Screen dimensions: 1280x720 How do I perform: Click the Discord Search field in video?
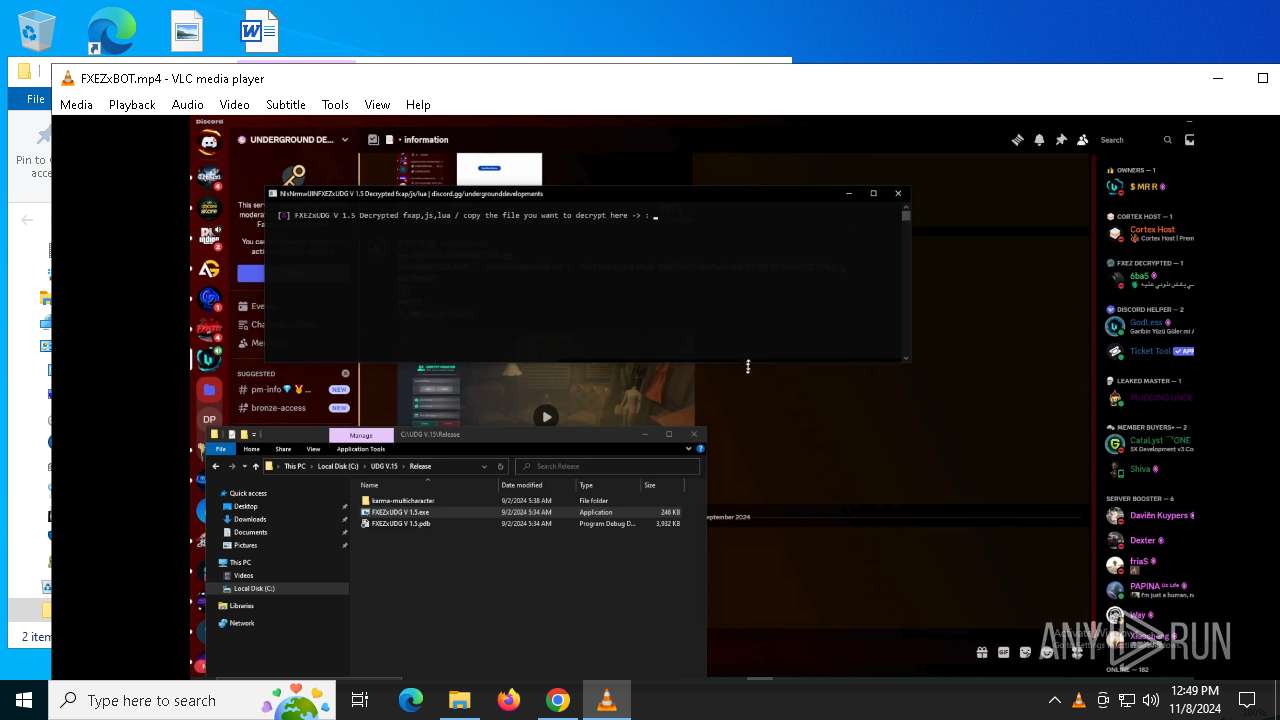click(1136, 140)
